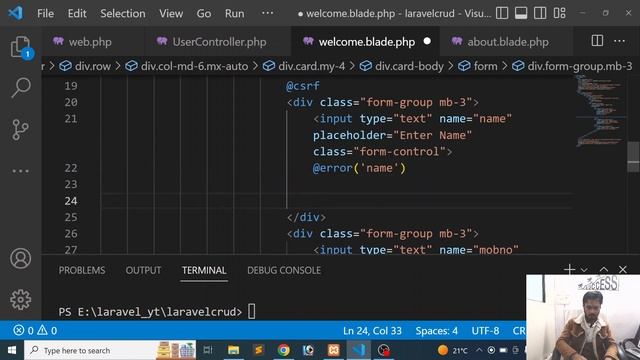Click the editor vertical scrollbar thumb
Image resolution: width=640 pixels, height=360 pixels.
(633, 157)
